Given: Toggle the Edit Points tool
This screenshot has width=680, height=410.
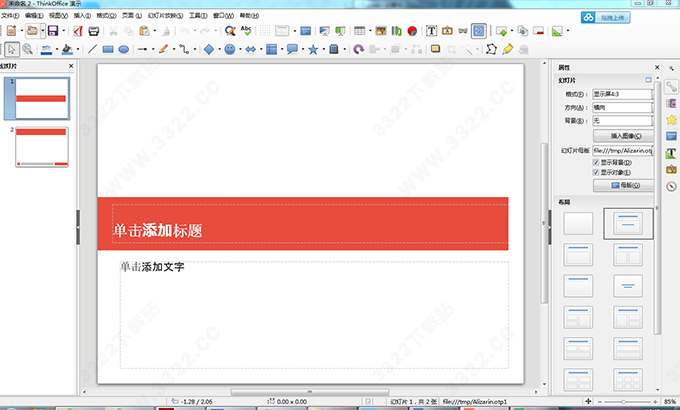Looking at the screenshot, I should coord(491,49).
